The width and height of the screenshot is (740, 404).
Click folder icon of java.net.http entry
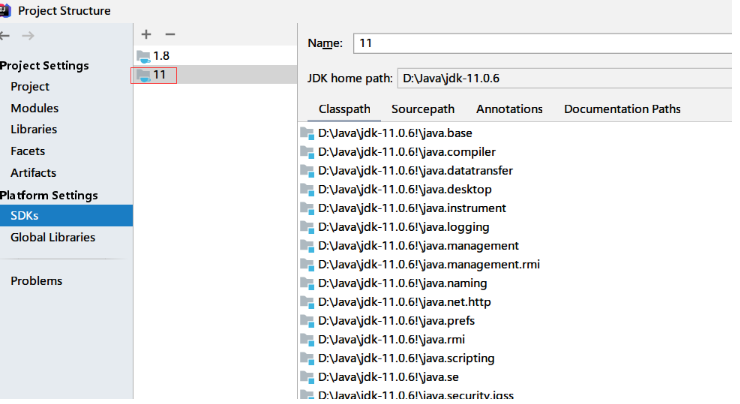tap(307, 303)
